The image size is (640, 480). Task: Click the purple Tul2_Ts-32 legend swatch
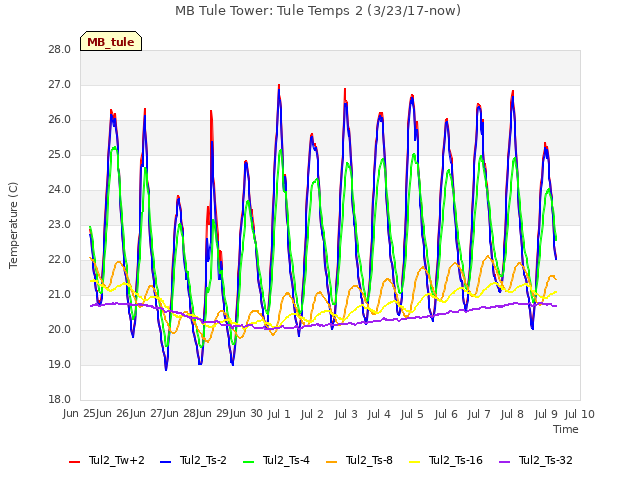pos(504,462)
